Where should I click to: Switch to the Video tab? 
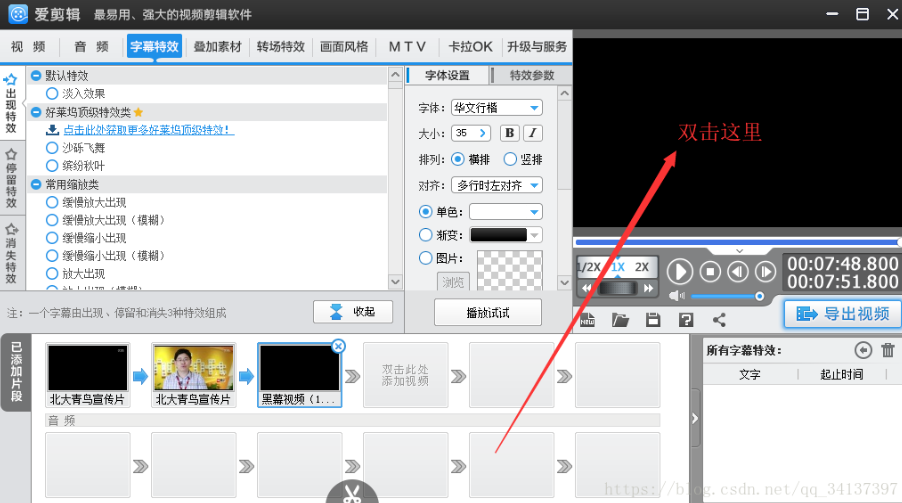click(28, 47)
